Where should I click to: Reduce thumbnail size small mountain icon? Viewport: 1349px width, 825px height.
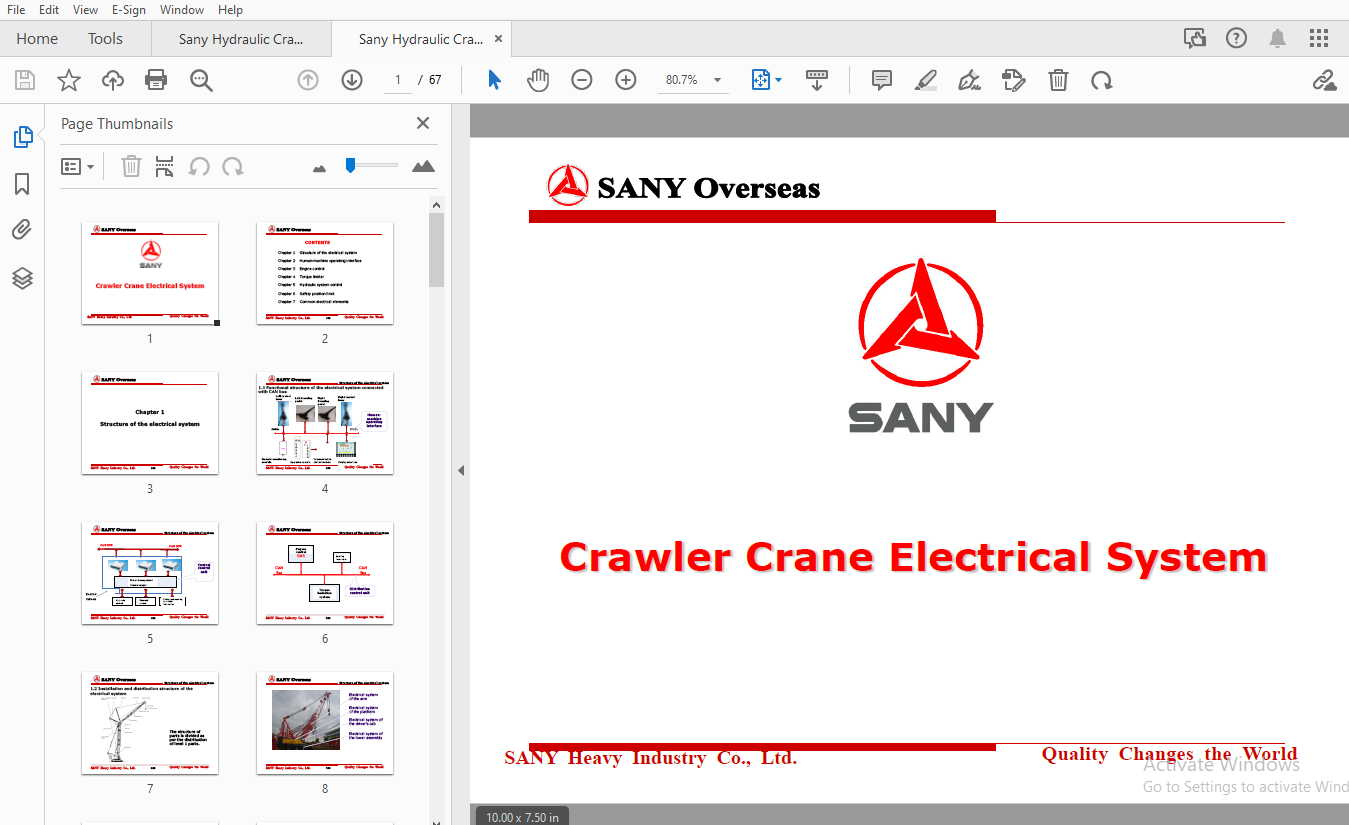(x=320, y=168)
